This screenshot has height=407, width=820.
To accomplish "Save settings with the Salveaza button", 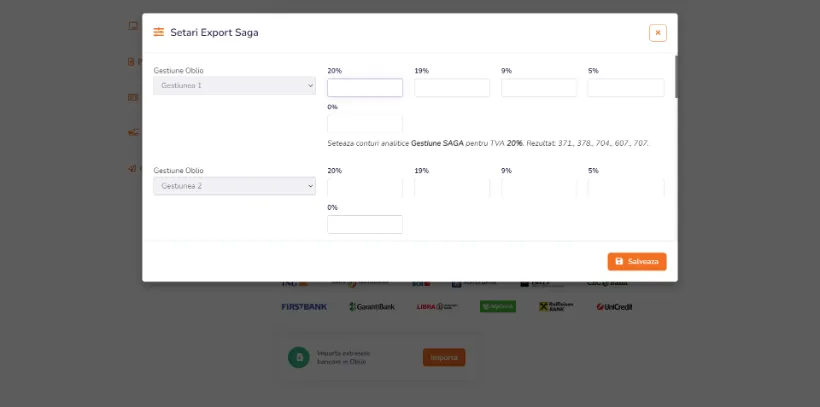I will tap(637, 262).
